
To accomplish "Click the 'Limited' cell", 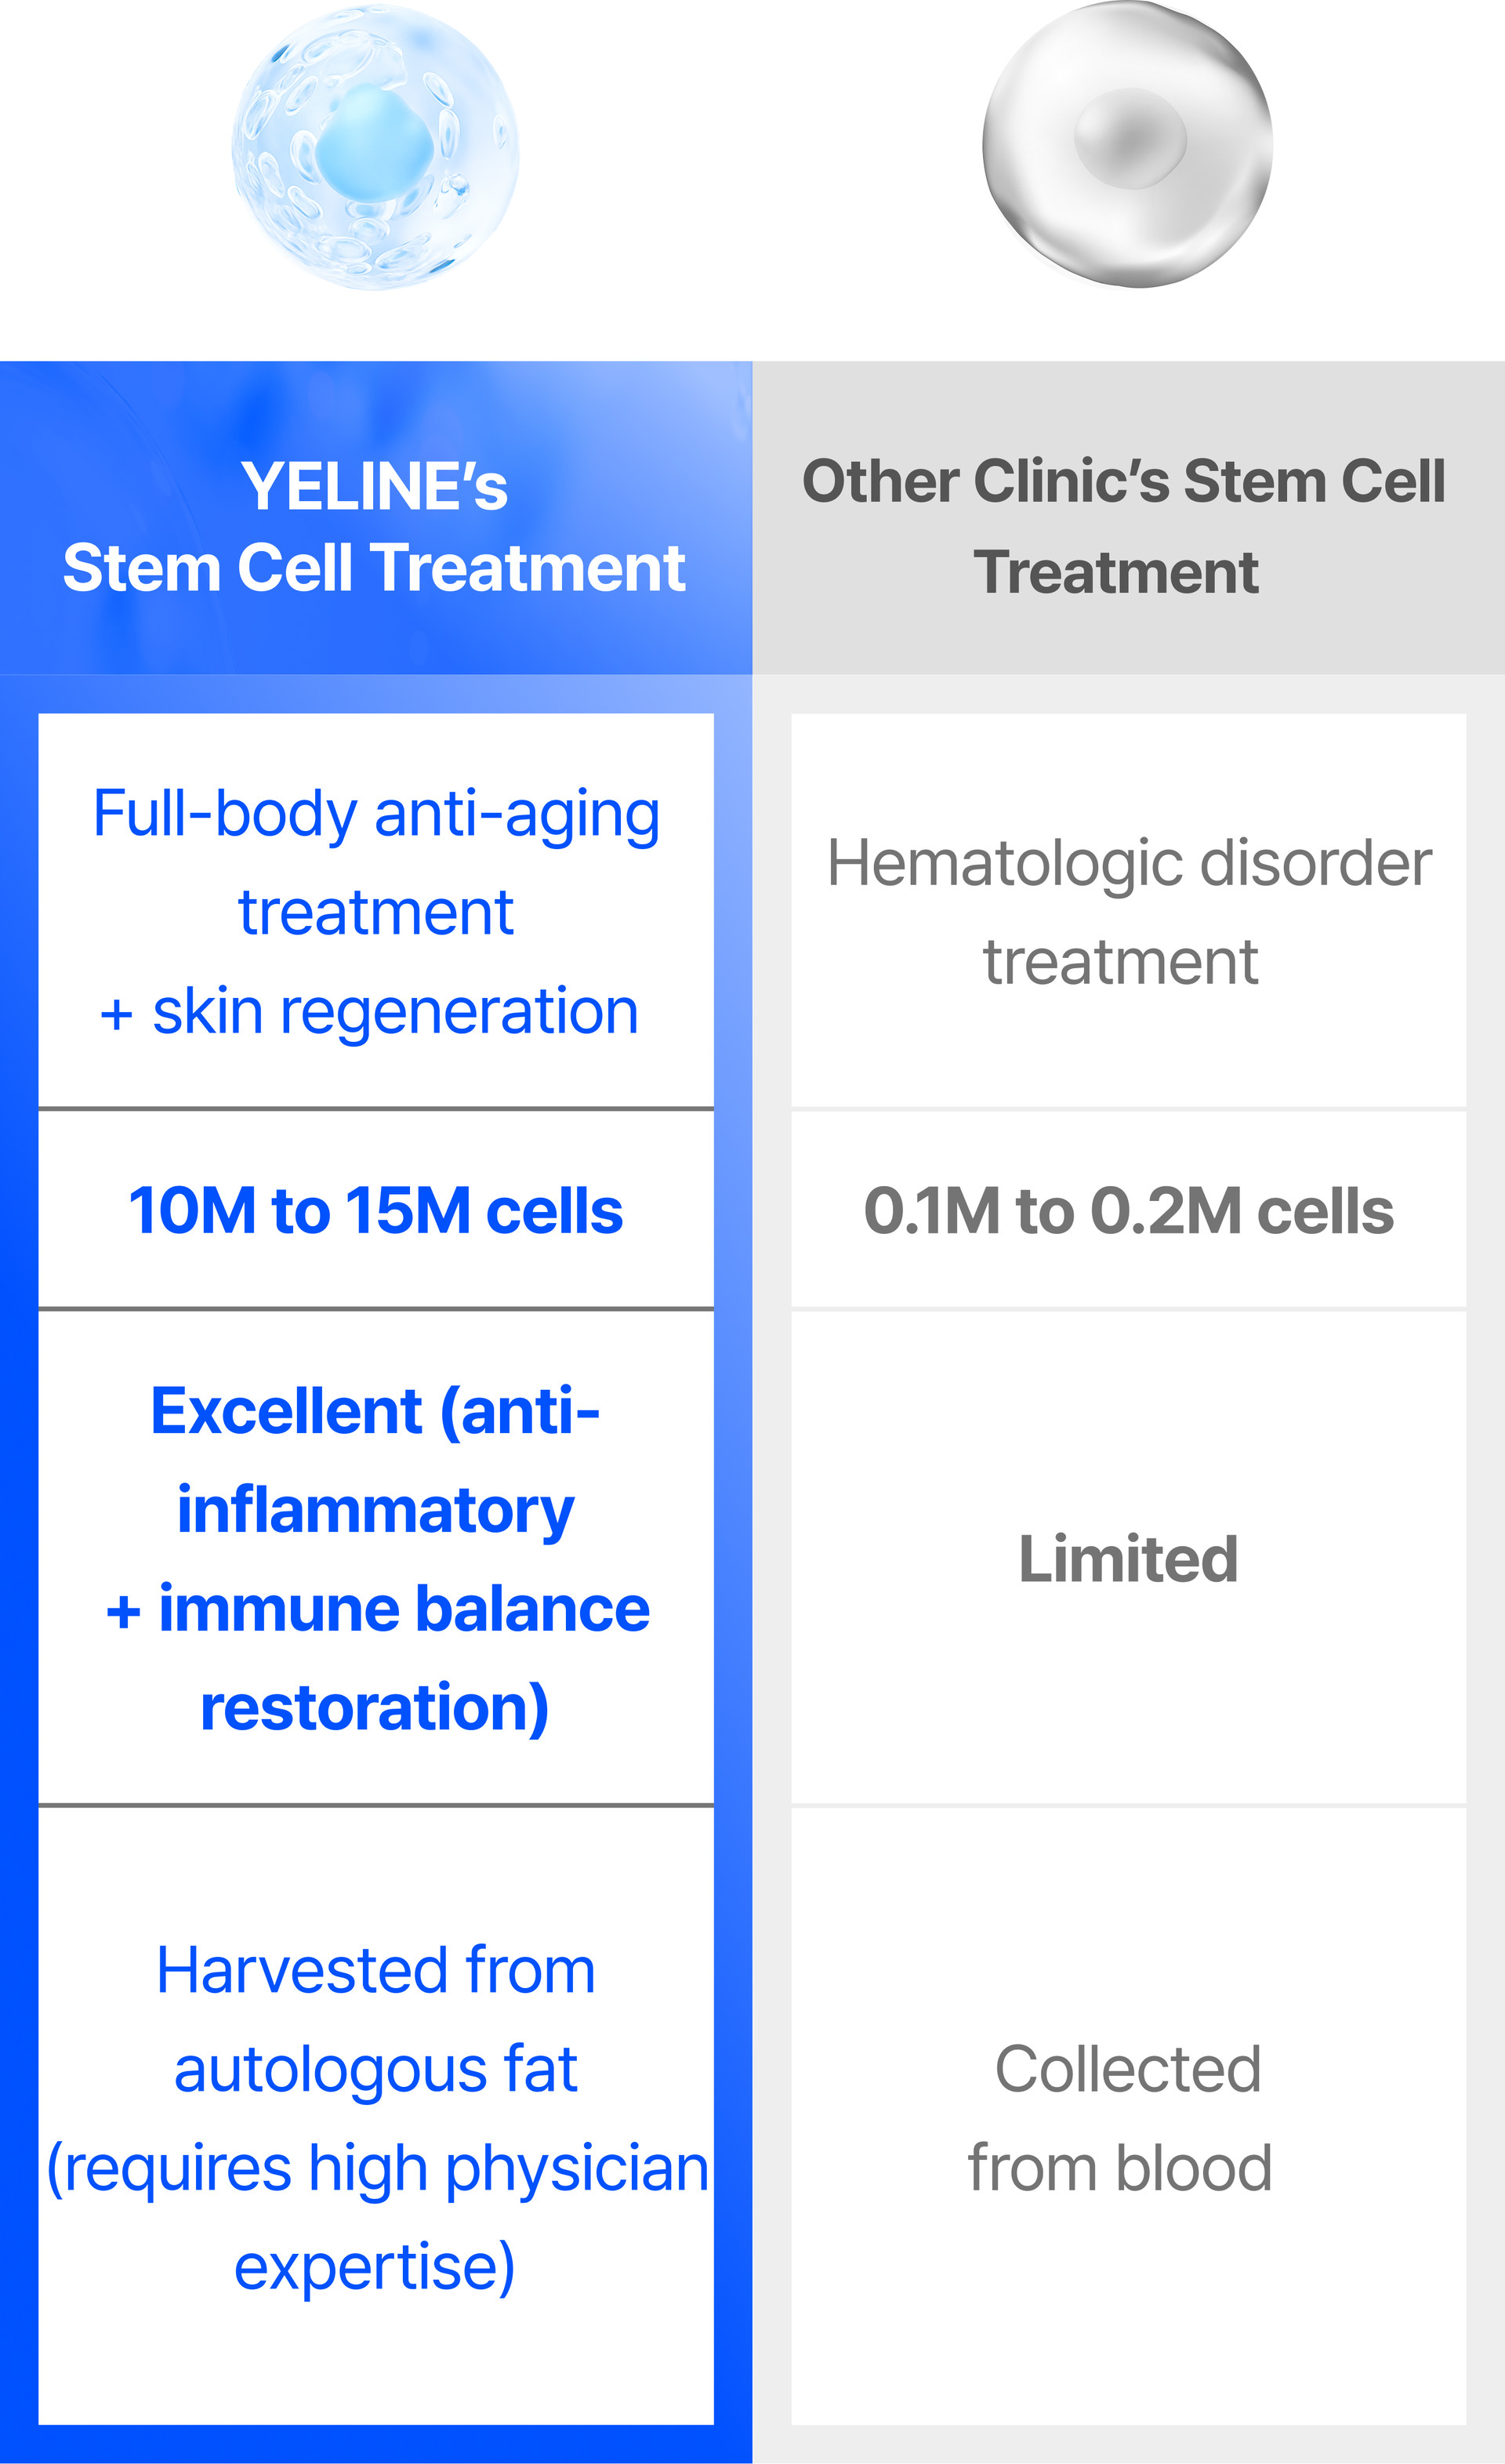I will click(x=1128, y=1559).
